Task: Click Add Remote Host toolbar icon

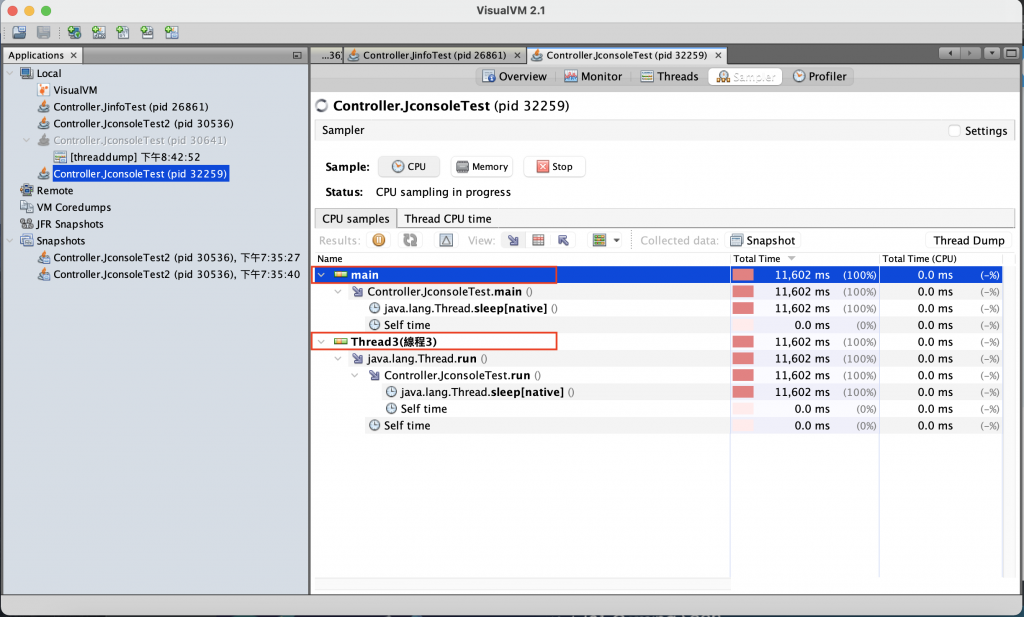Action: tap(74, 32)
